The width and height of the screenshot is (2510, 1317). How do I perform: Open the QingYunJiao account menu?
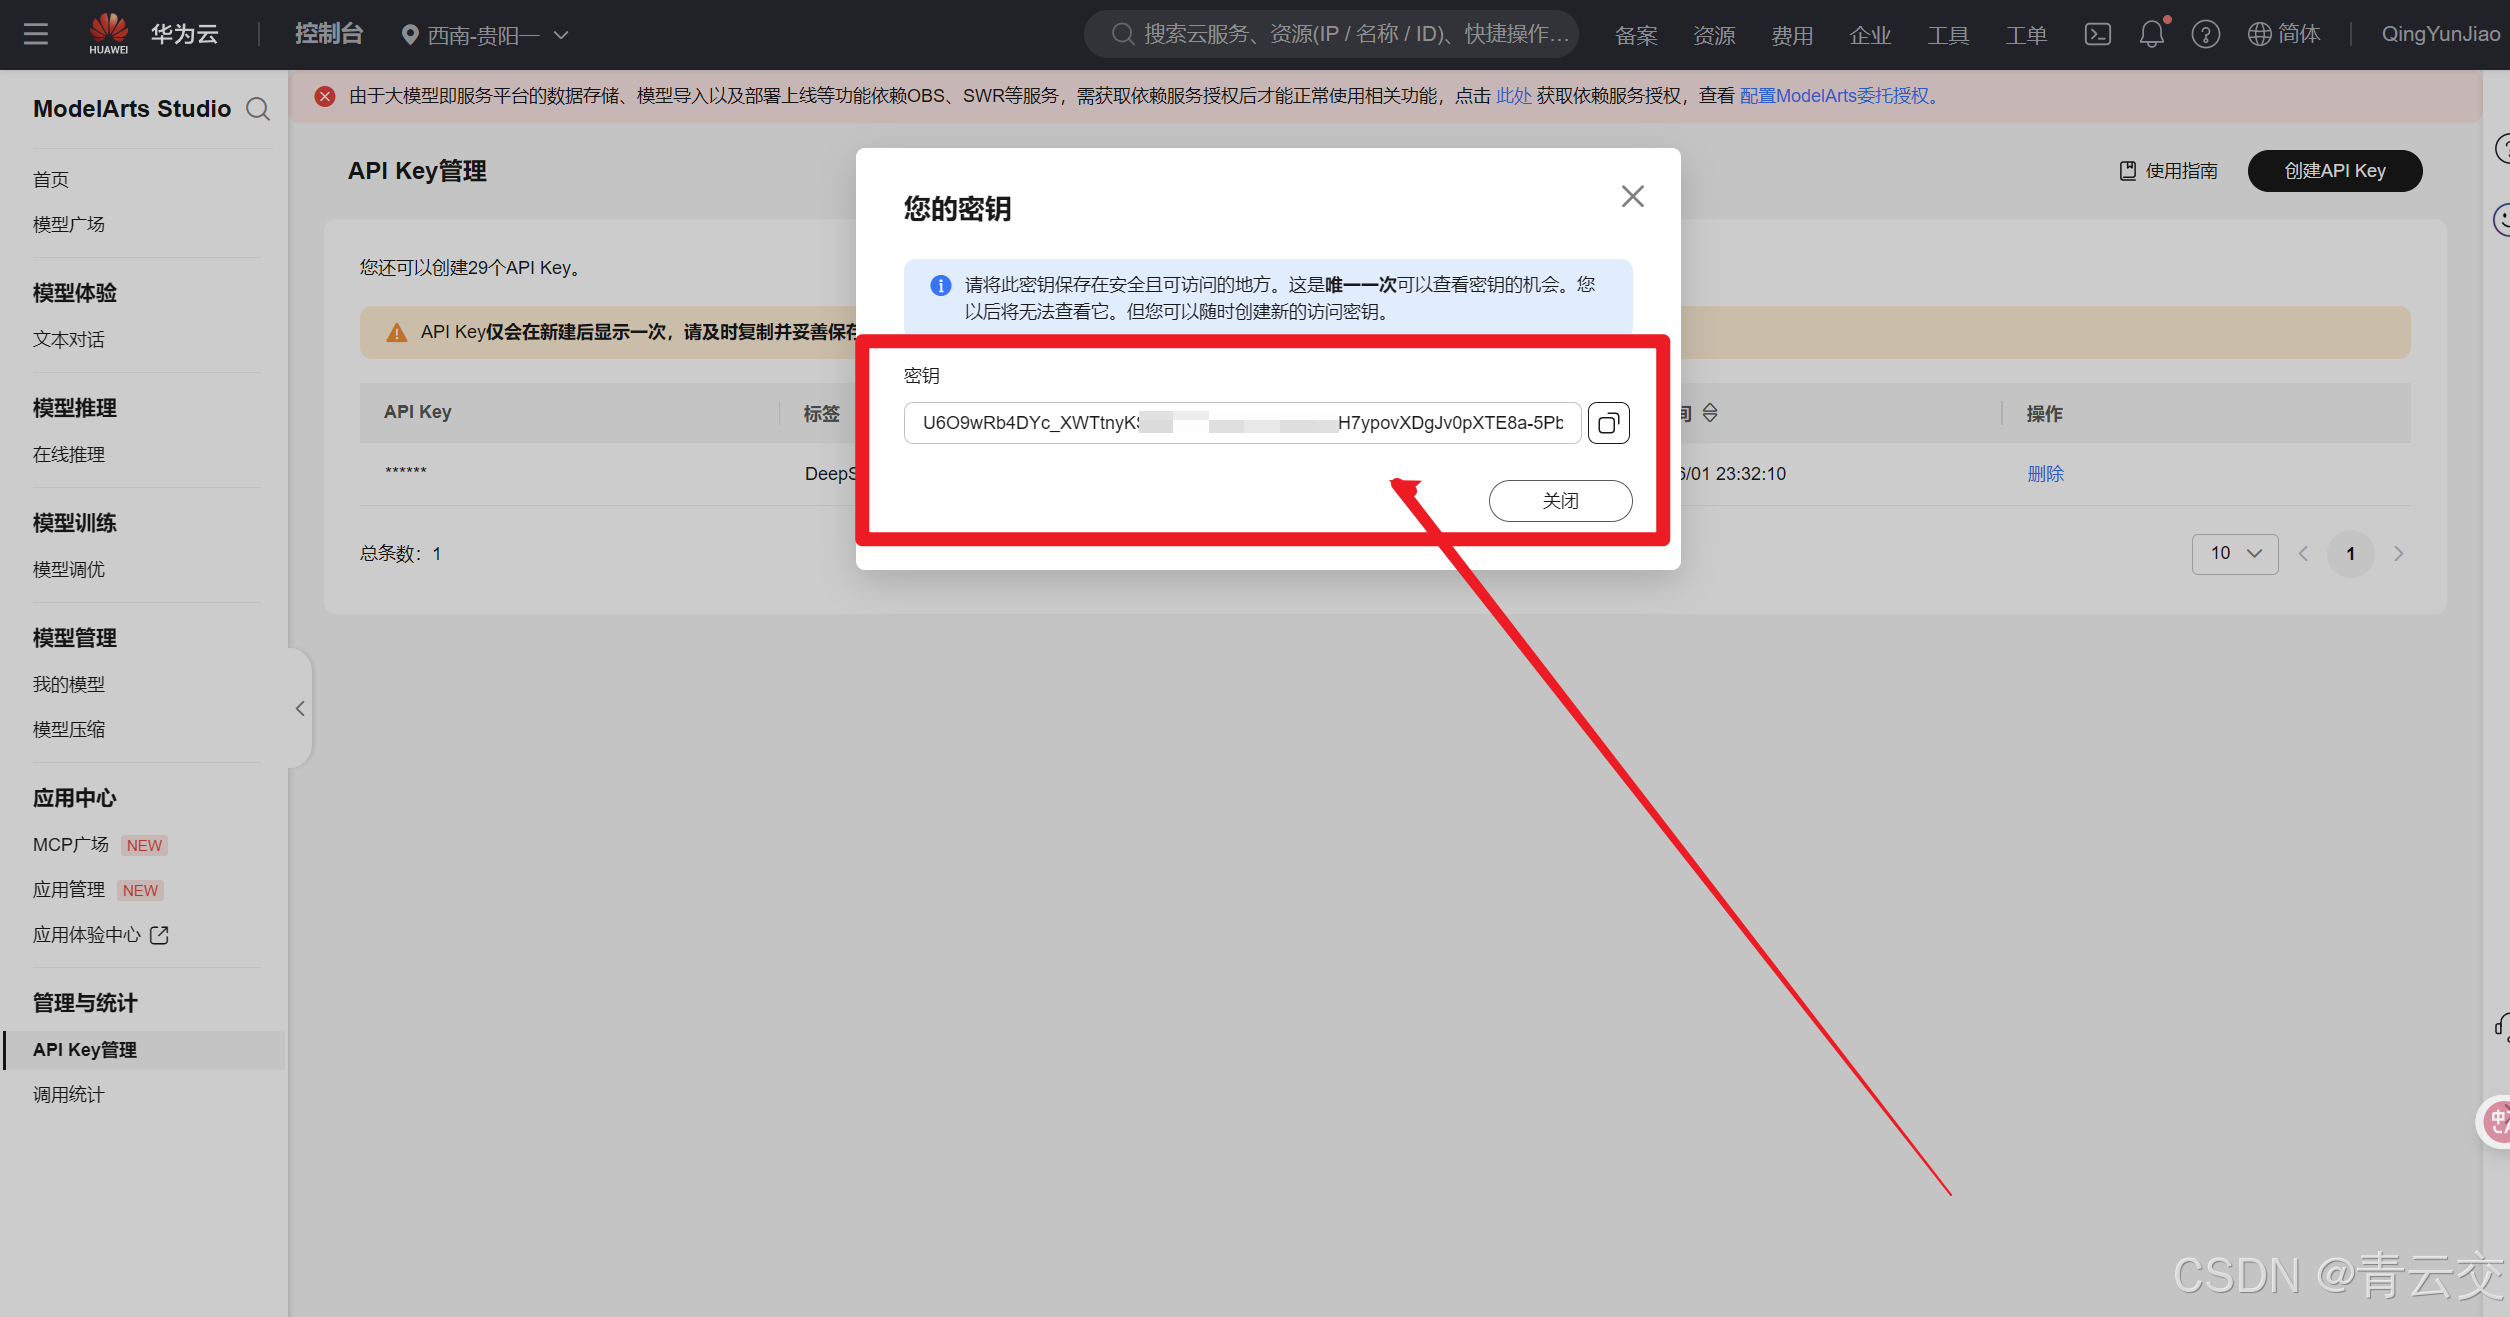[x=2440, y=34]
